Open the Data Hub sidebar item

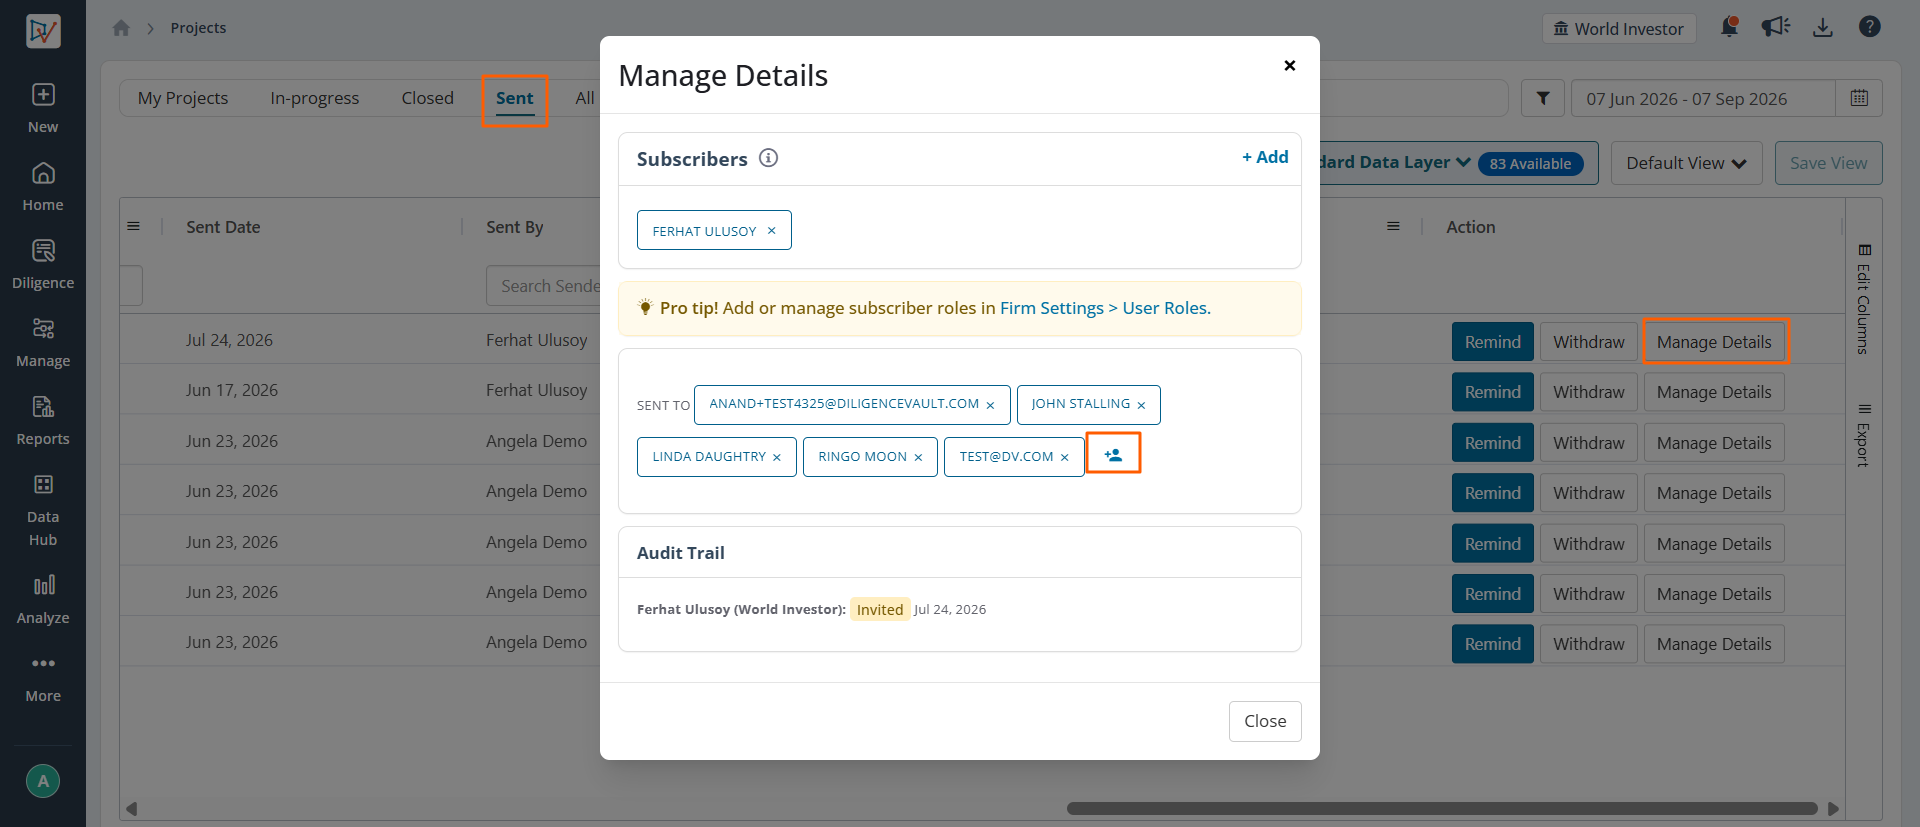(x=43, y=510)
